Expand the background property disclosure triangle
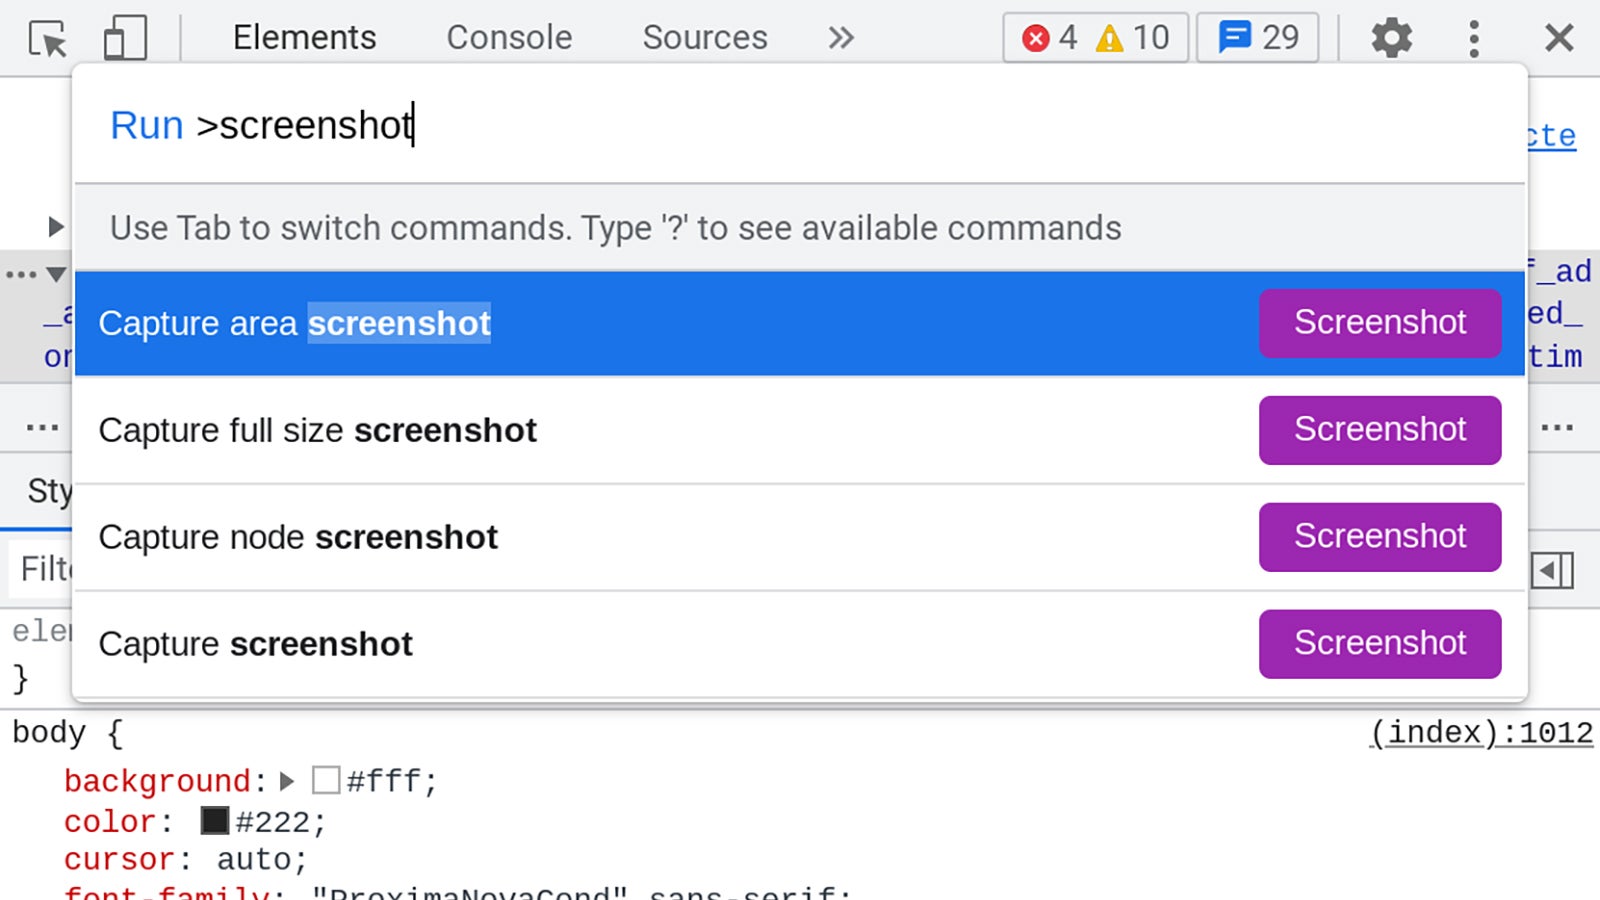 click(x=288, y=781)
